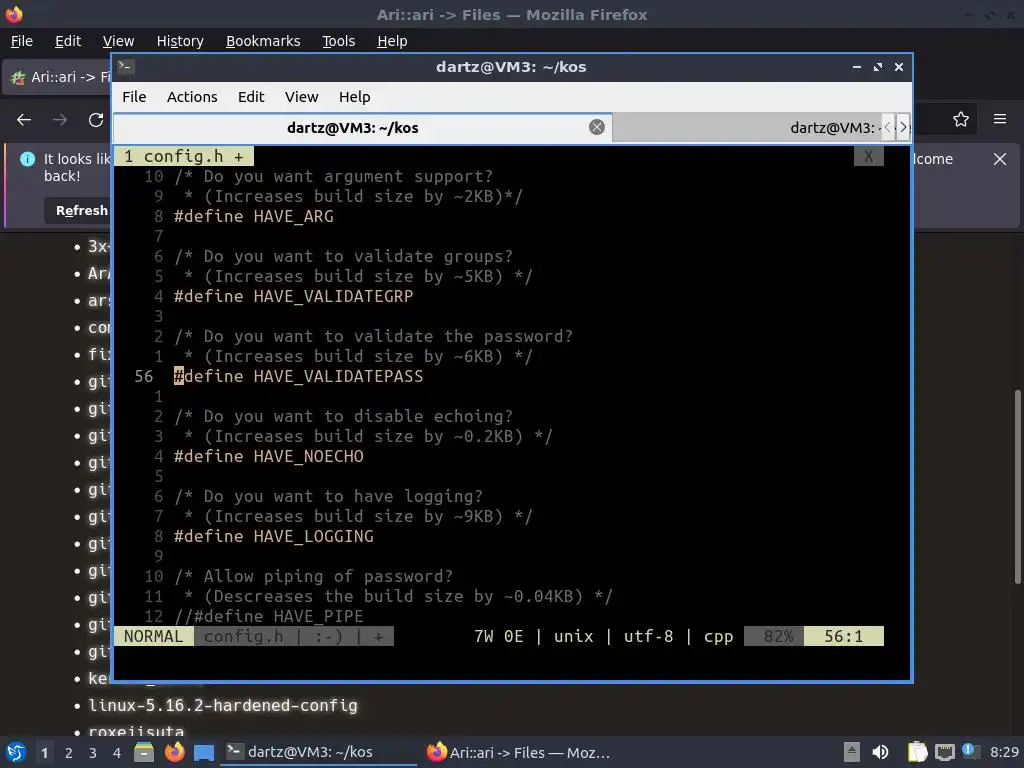Screen dimensions: 1024x768
Task: Switch to workspace 2
Action: click(x=69, y=753)
